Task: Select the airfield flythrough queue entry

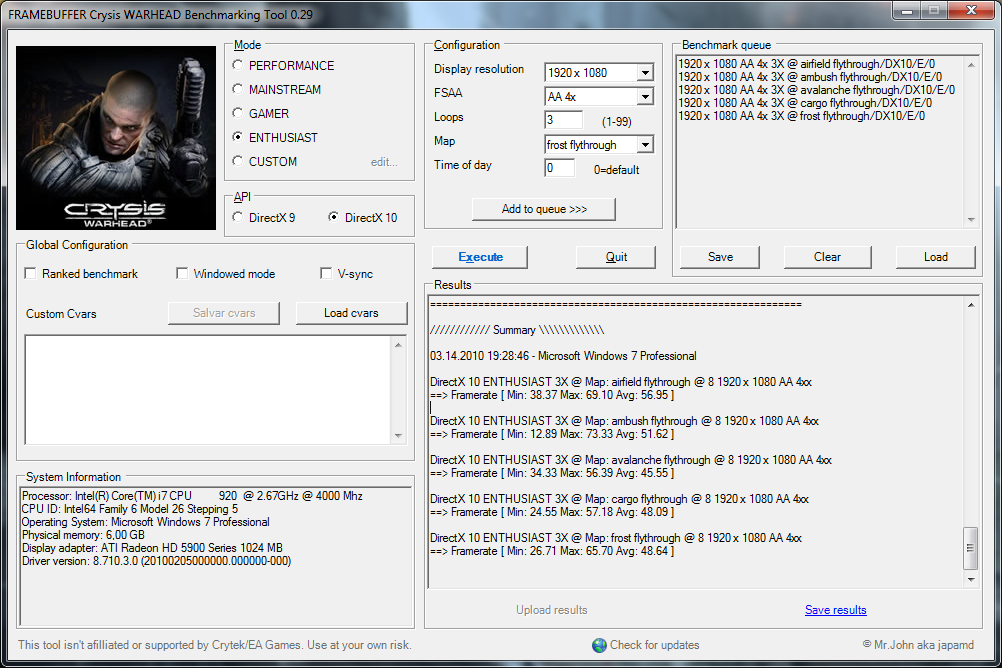Action: (x=806, y=64)
